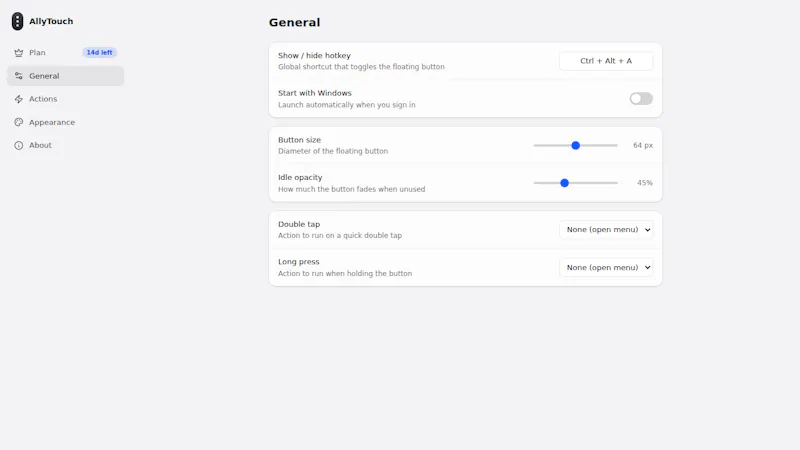800x450 pixels.
Task: Click the 14d left trial badge
Action: 99,53
